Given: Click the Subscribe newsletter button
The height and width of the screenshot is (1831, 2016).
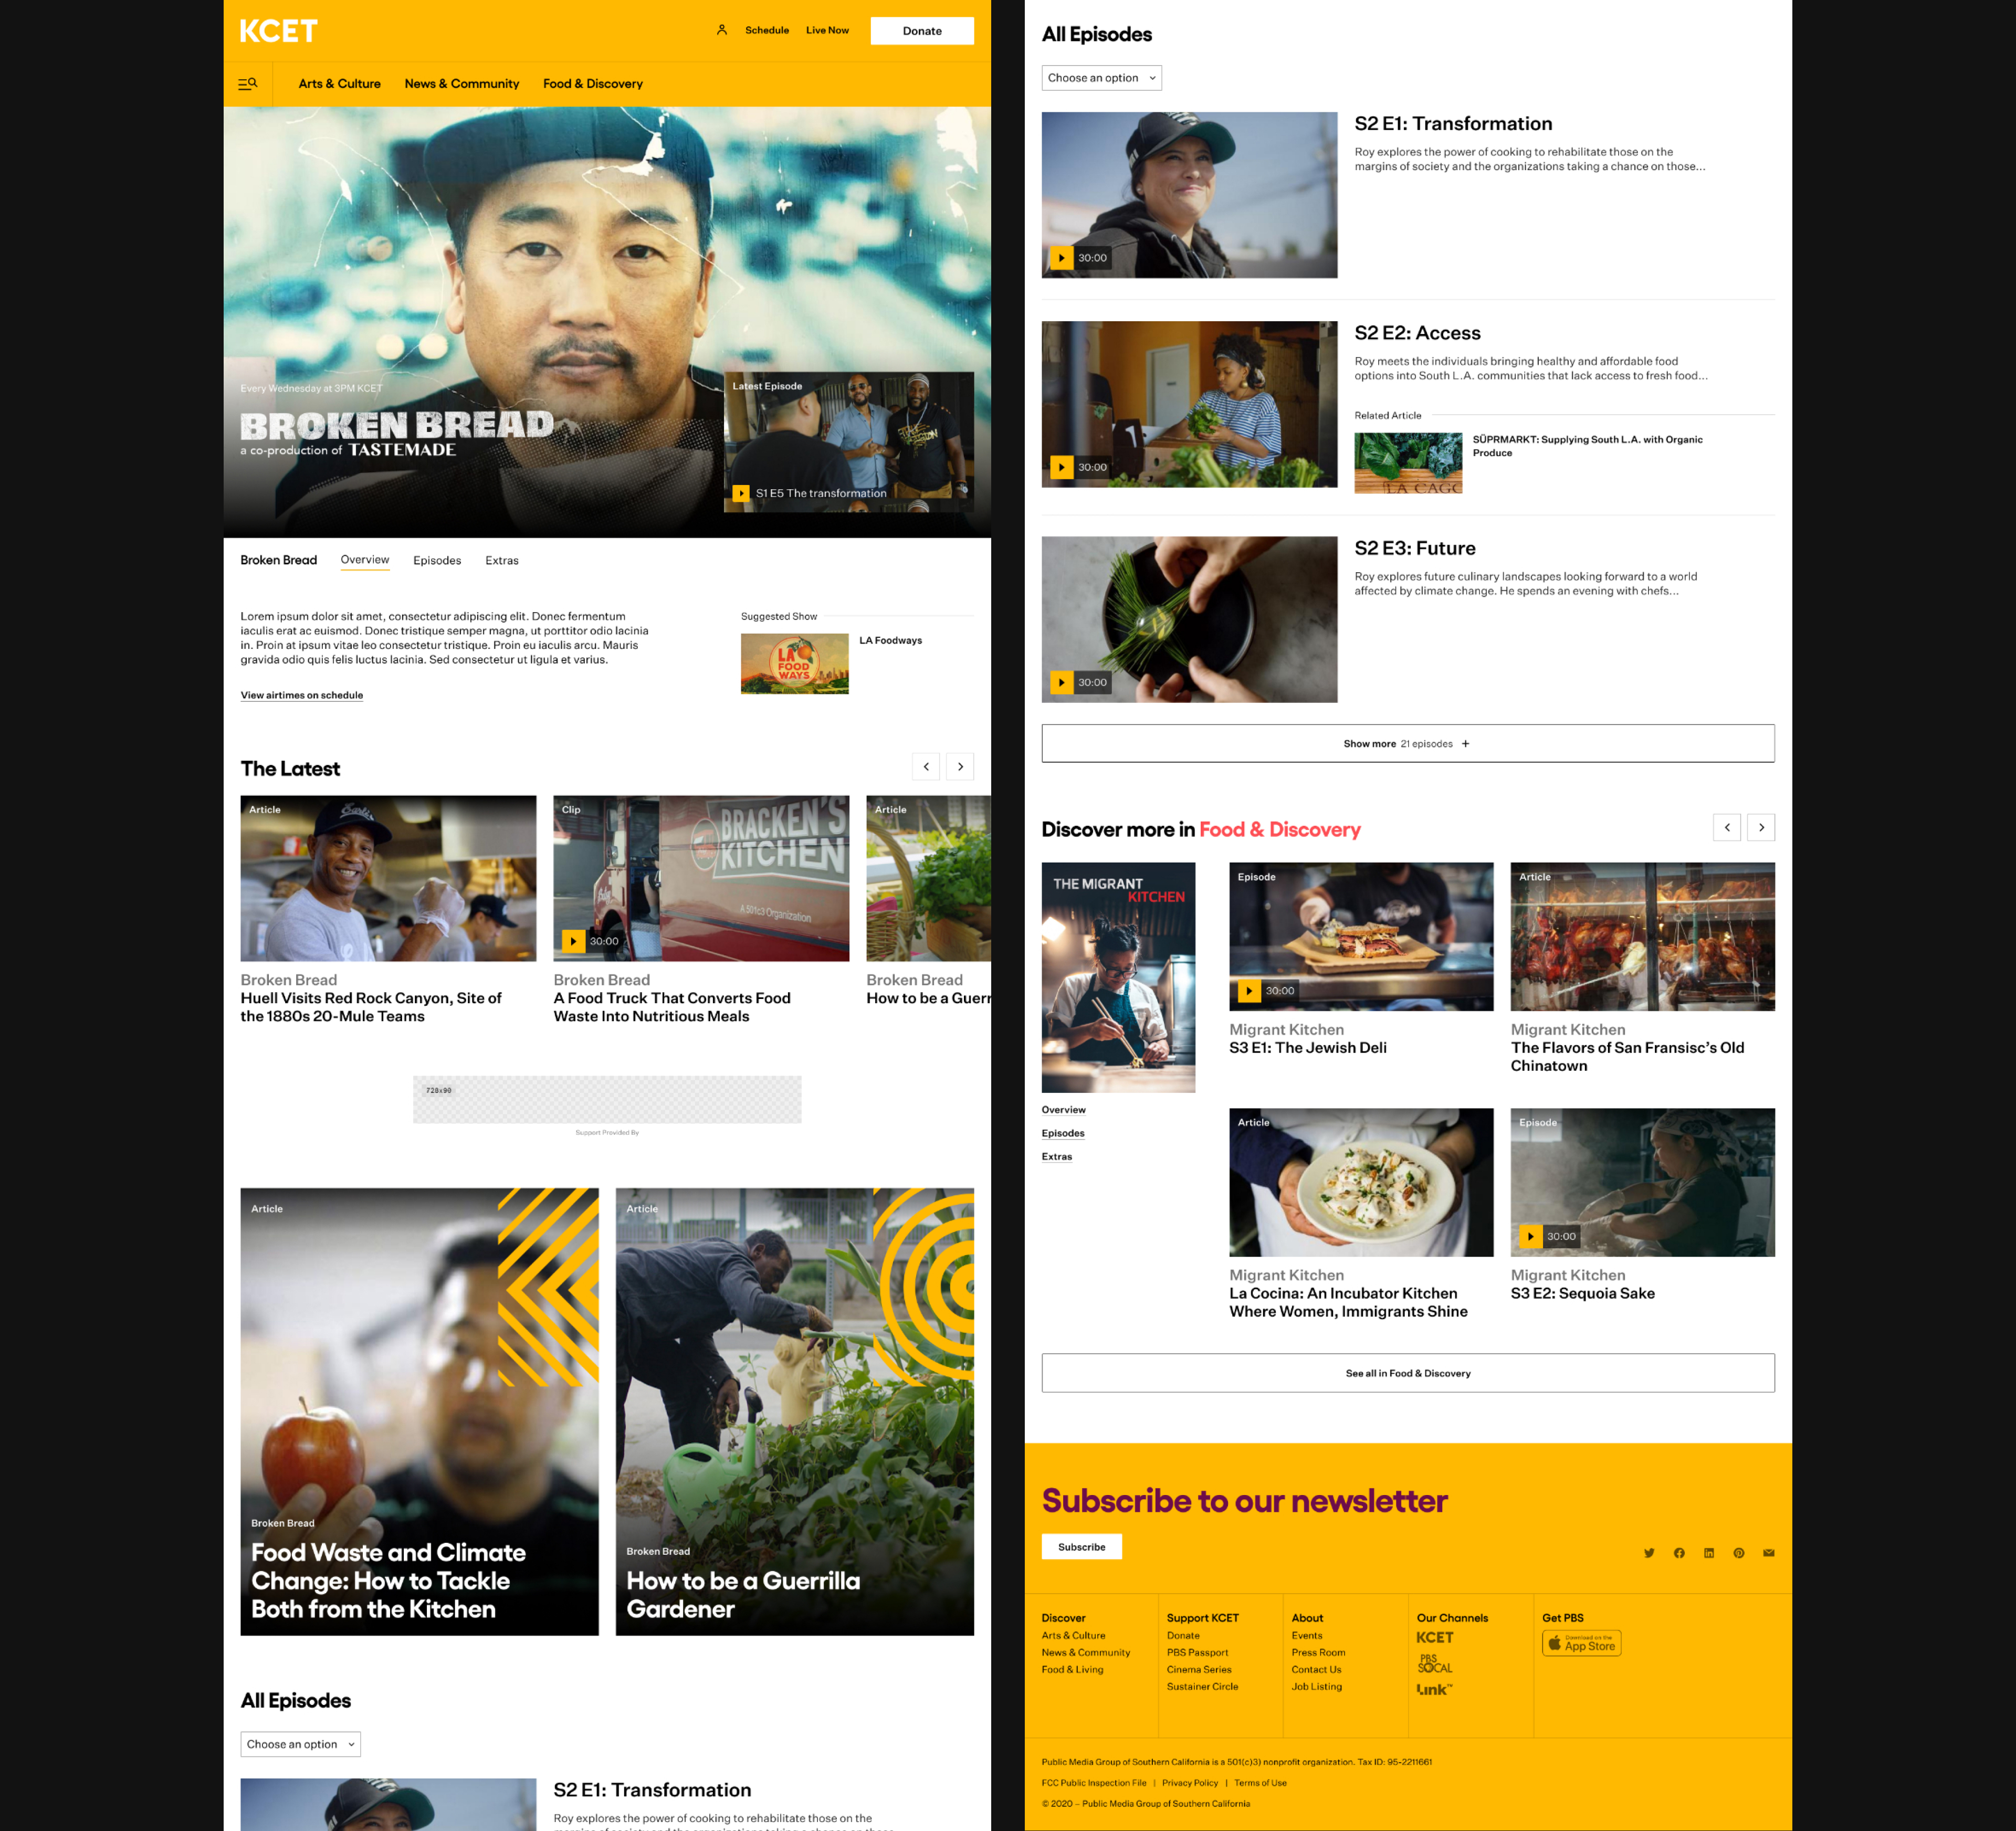Looking at the screenshot, I should pyautogui.click(x=1082, y=1547).
